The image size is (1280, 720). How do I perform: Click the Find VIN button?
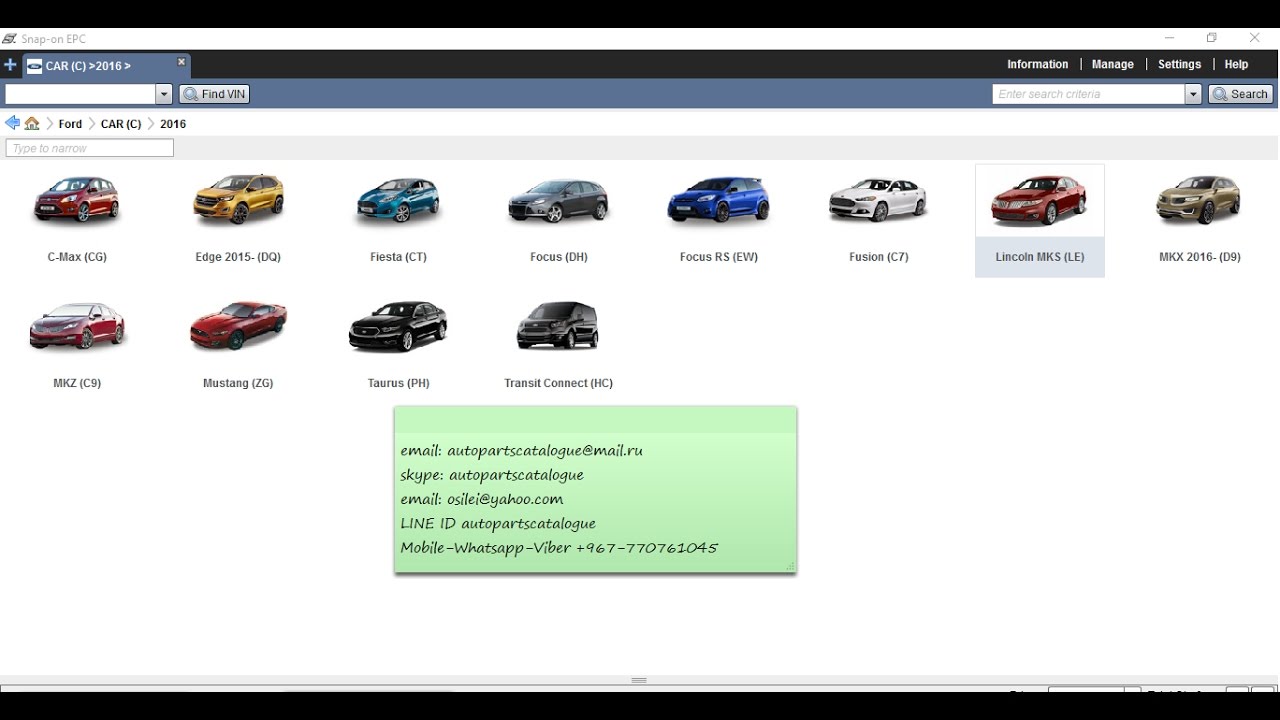pyautogui.click(x=214, y=94)
